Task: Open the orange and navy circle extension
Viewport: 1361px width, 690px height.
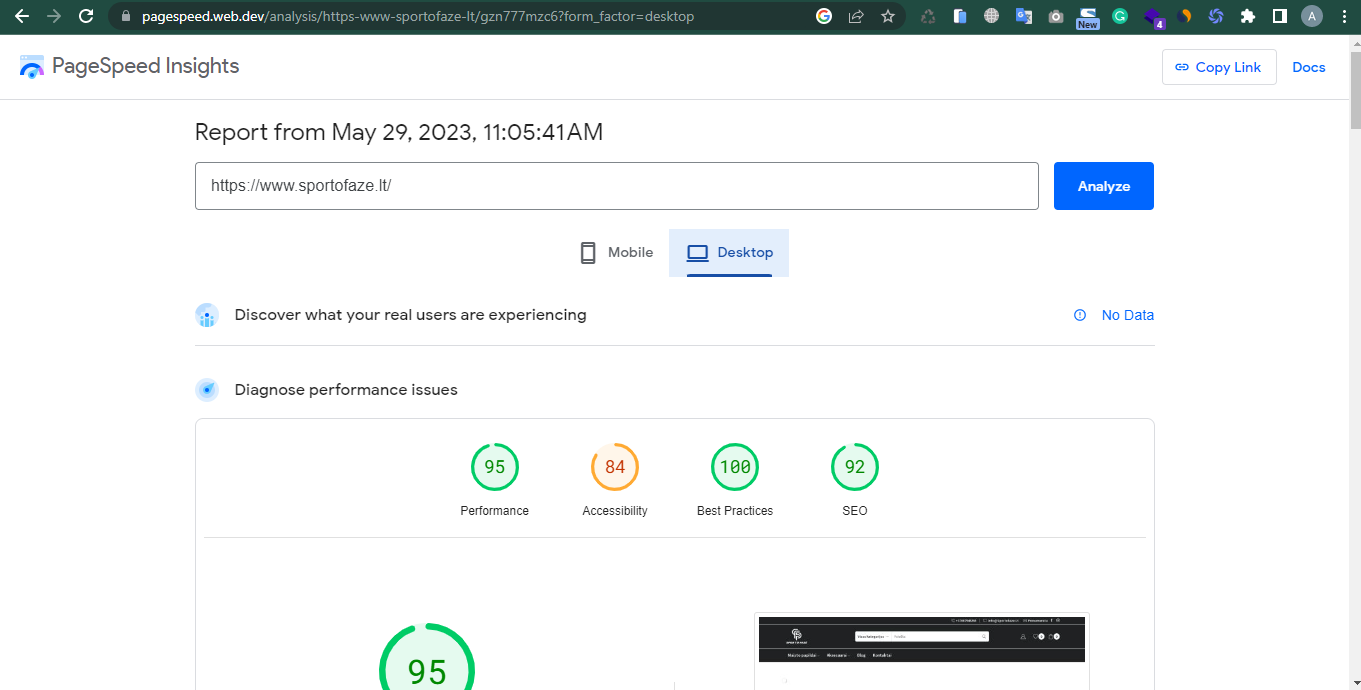Action: point(1185,16)
